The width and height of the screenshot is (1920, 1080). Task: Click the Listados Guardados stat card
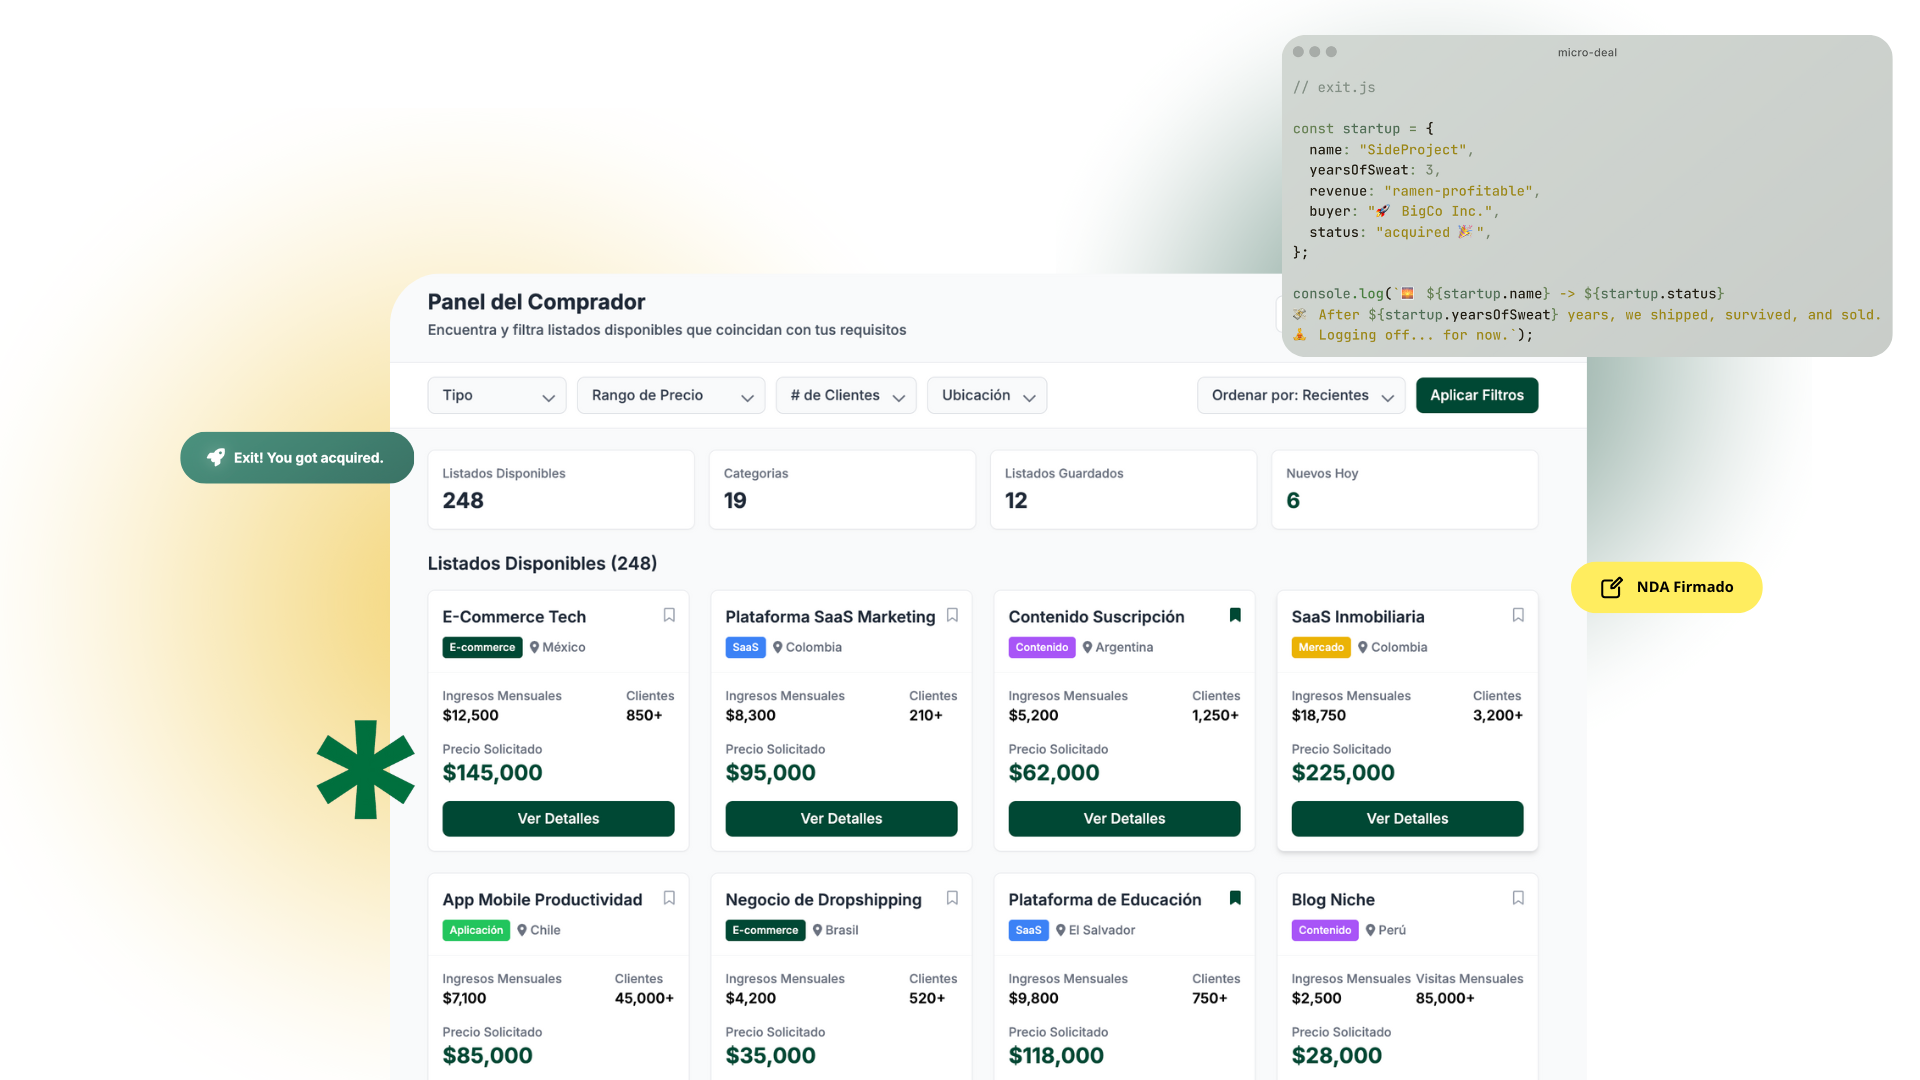1122,489
